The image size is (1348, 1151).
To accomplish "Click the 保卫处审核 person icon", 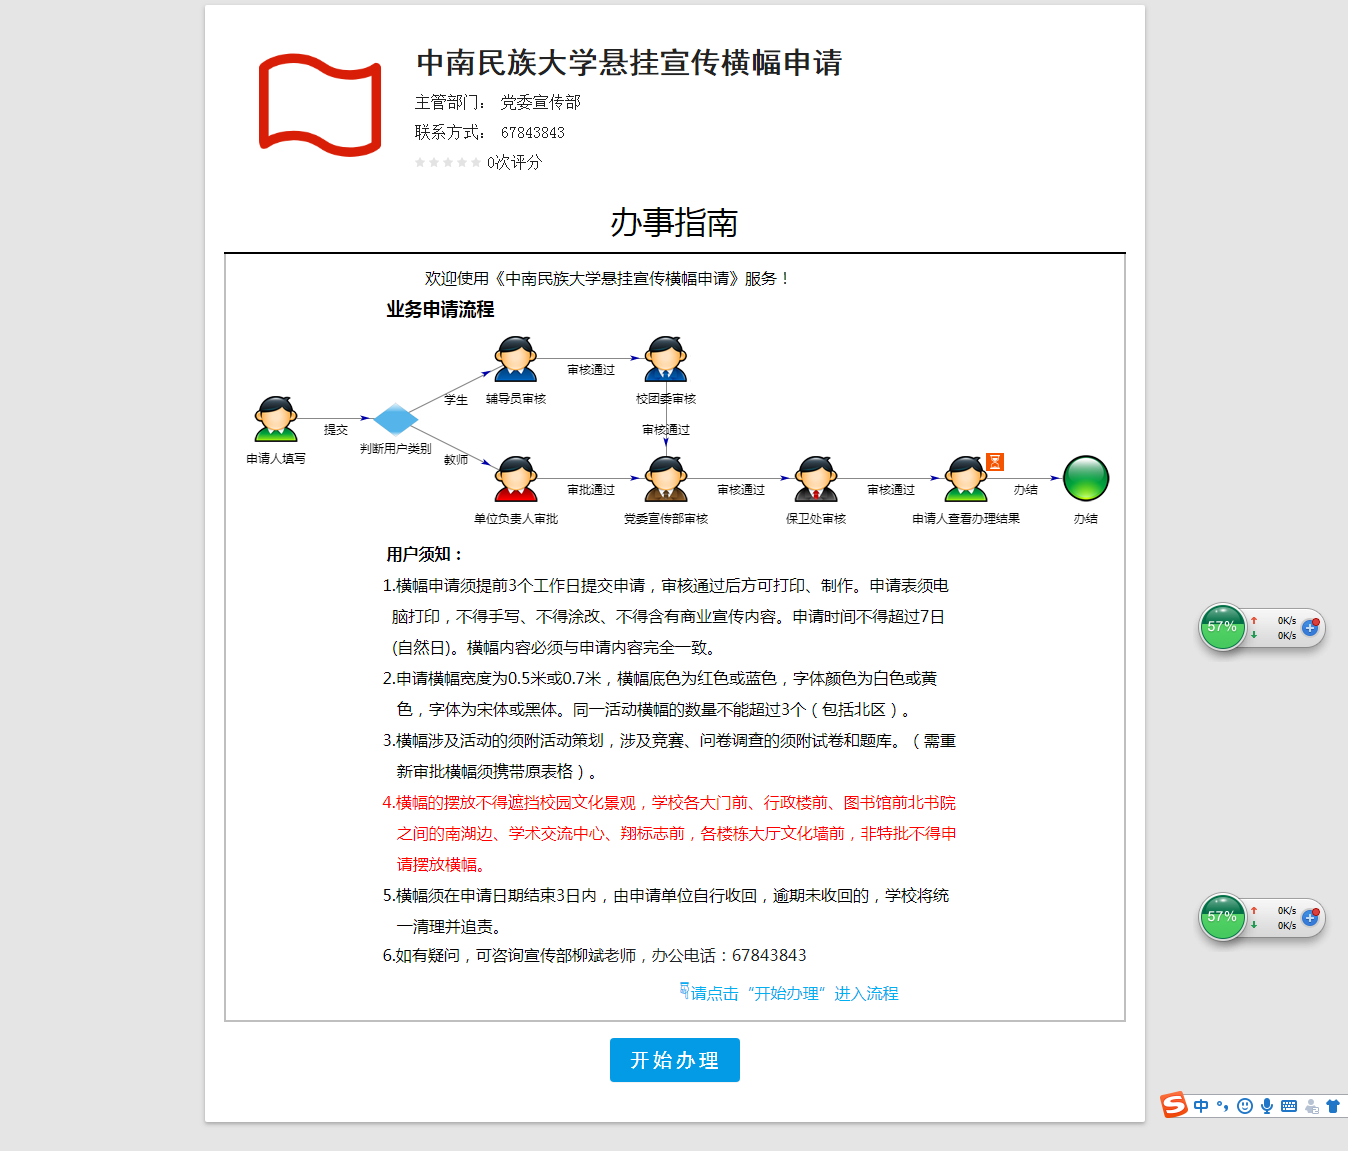I will coord(816,479).
